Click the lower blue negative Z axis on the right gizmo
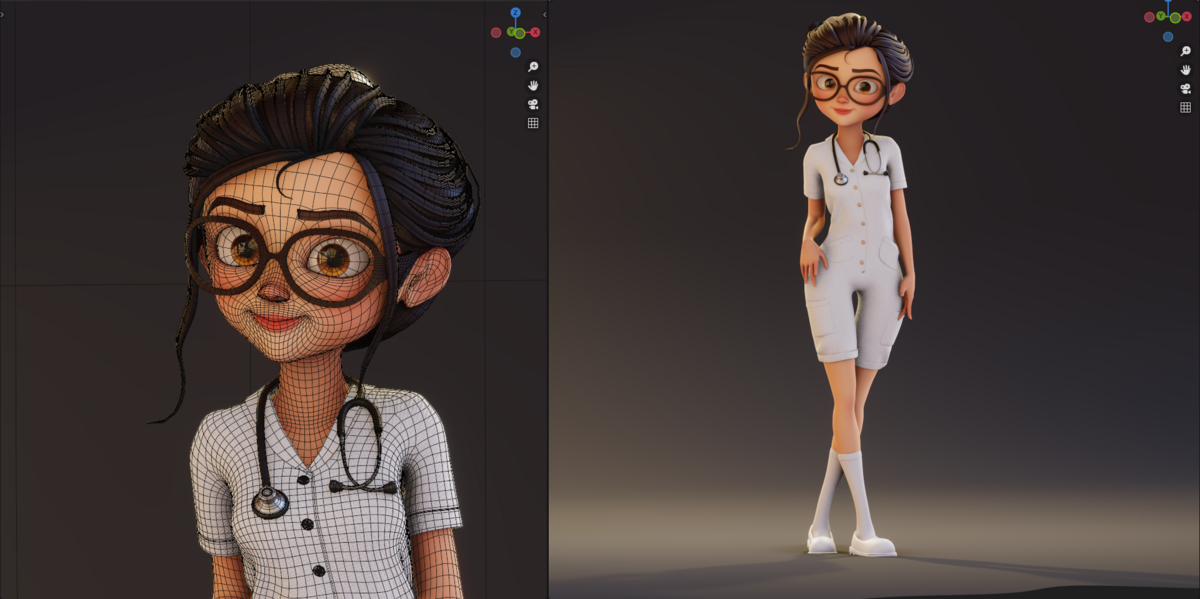The image size is (1200, 599). pyautogui.click(x=1168, y=37)
